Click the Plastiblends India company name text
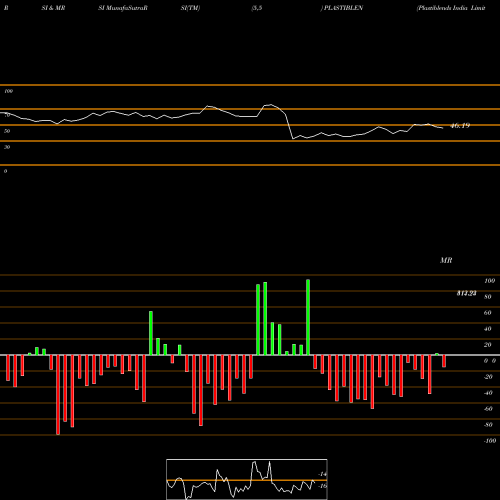Image resolution: width=500 pixels, height=500 pixels. click(x=451, y=8)
